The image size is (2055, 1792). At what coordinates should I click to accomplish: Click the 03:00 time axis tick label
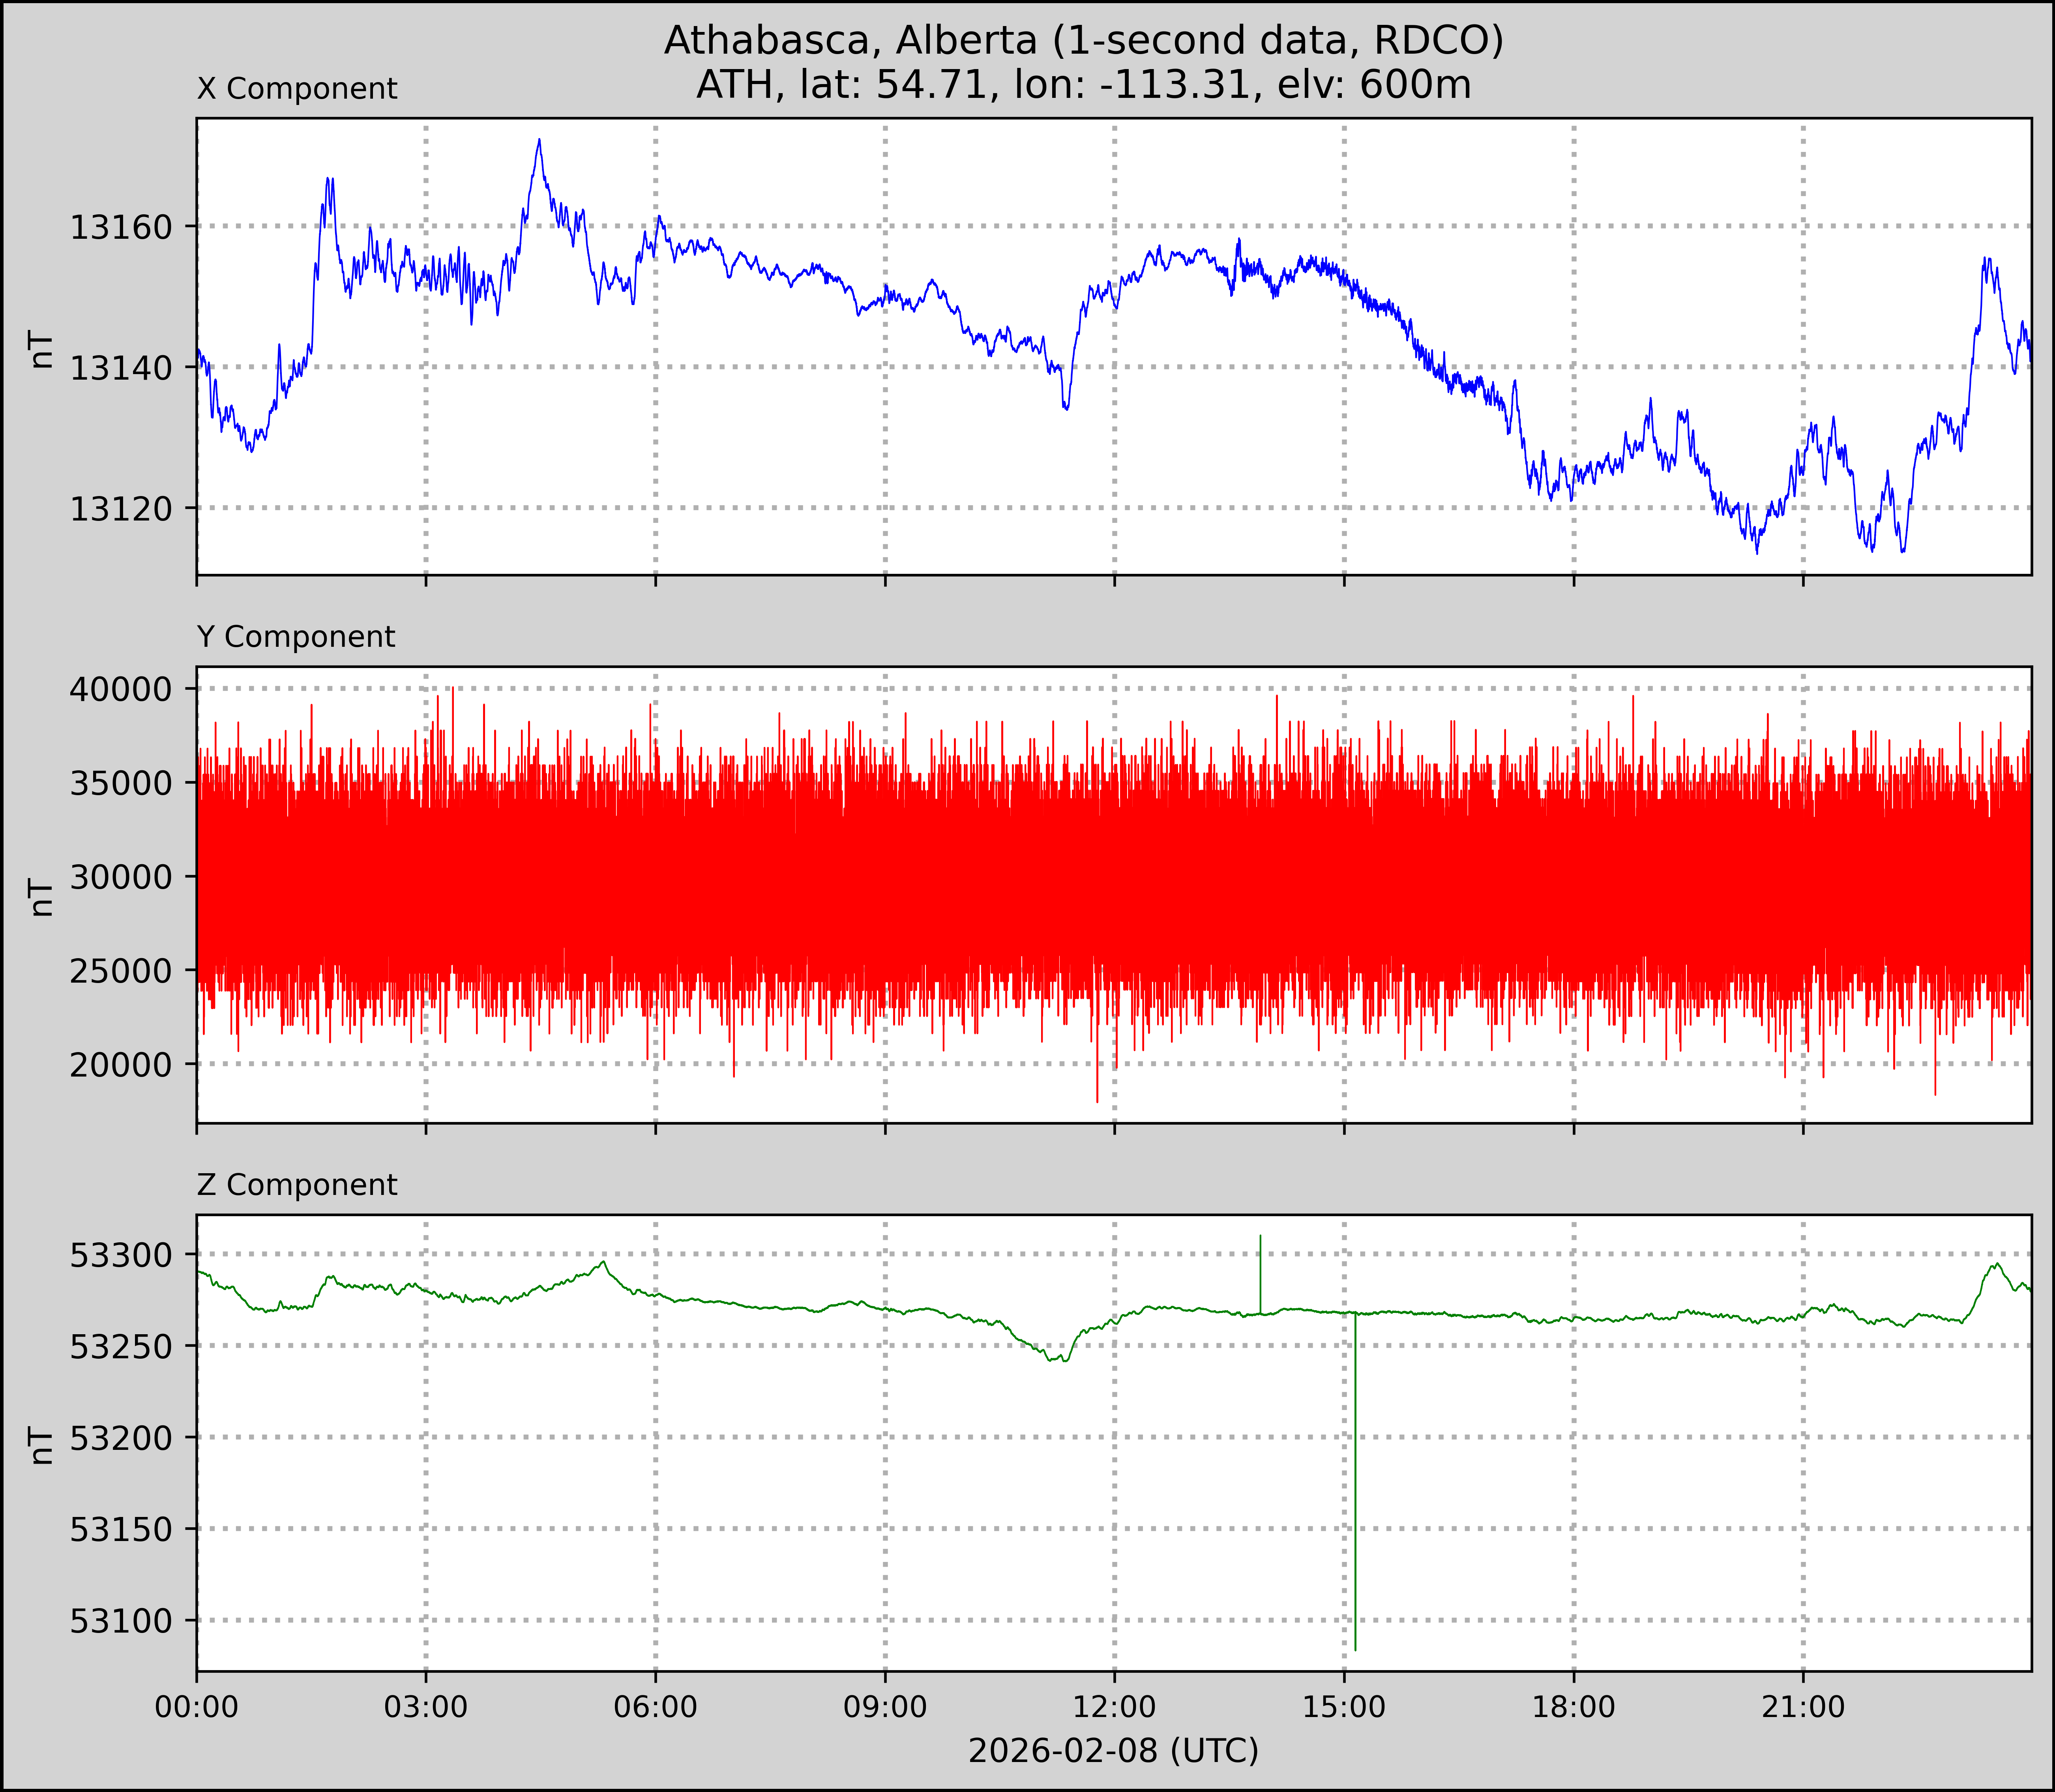pyautogui.click(x=426, y=1706)
